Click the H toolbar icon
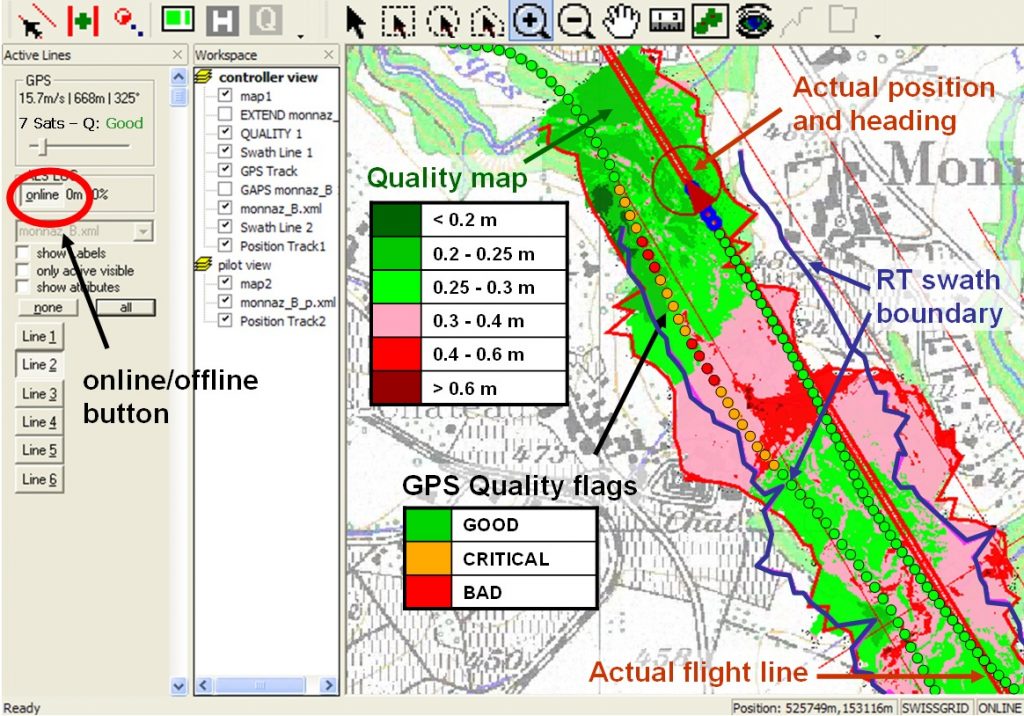This screenshot has height=716, width=1024. tap(222, 20)
